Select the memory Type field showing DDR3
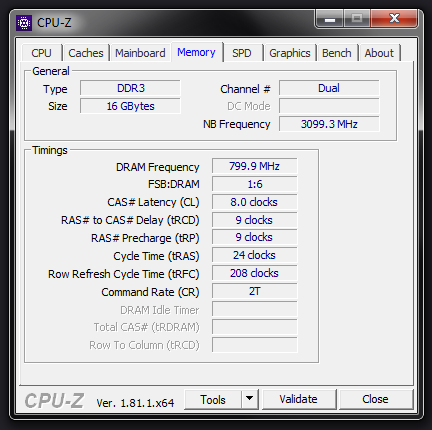Viewport: 432px width, 430px height. click(x=130, y=88)
